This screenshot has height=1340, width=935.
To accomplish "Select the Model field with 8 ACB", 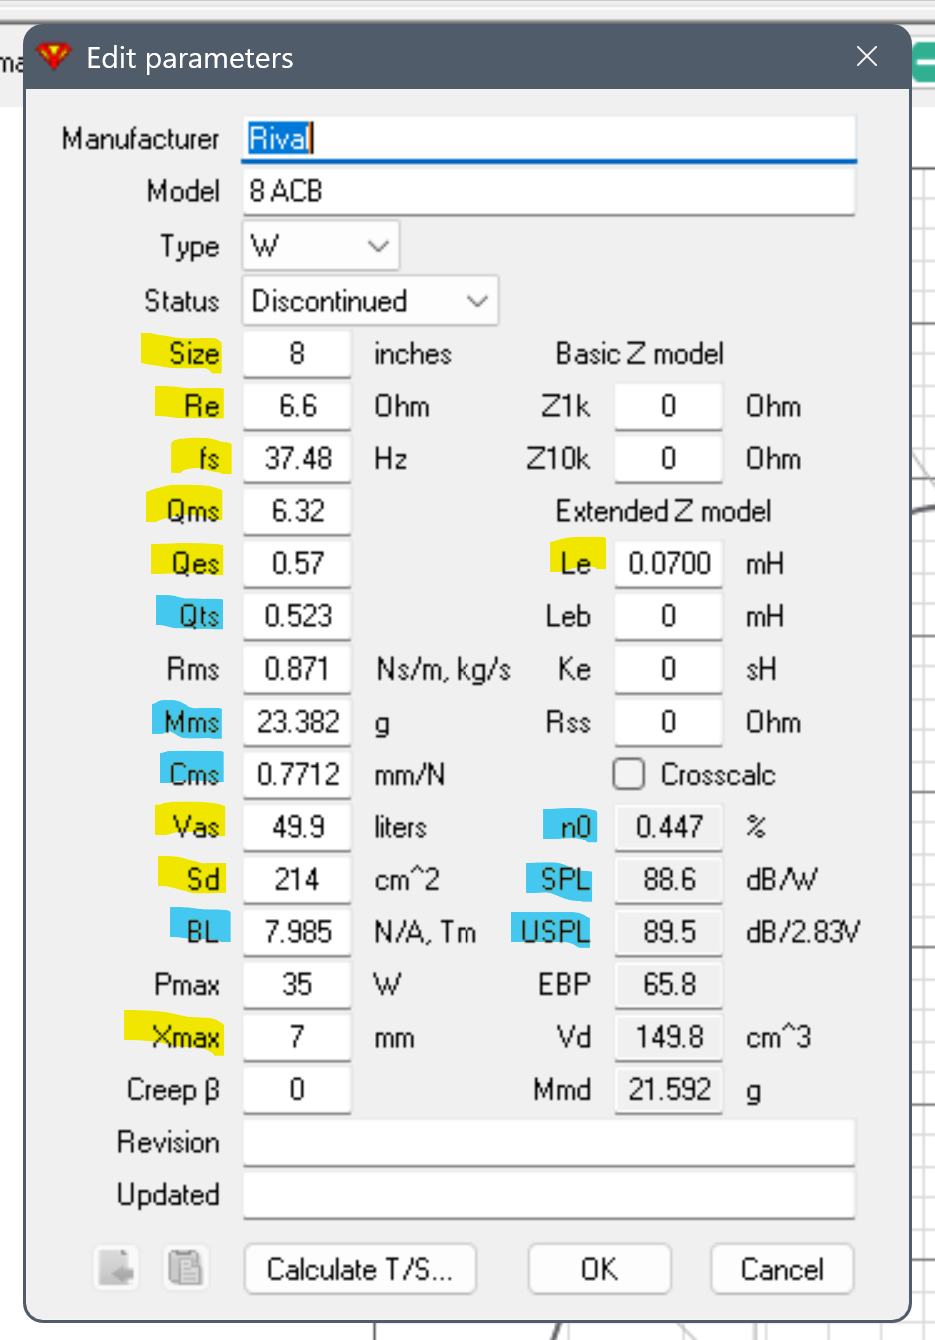I will click(548, 191).
